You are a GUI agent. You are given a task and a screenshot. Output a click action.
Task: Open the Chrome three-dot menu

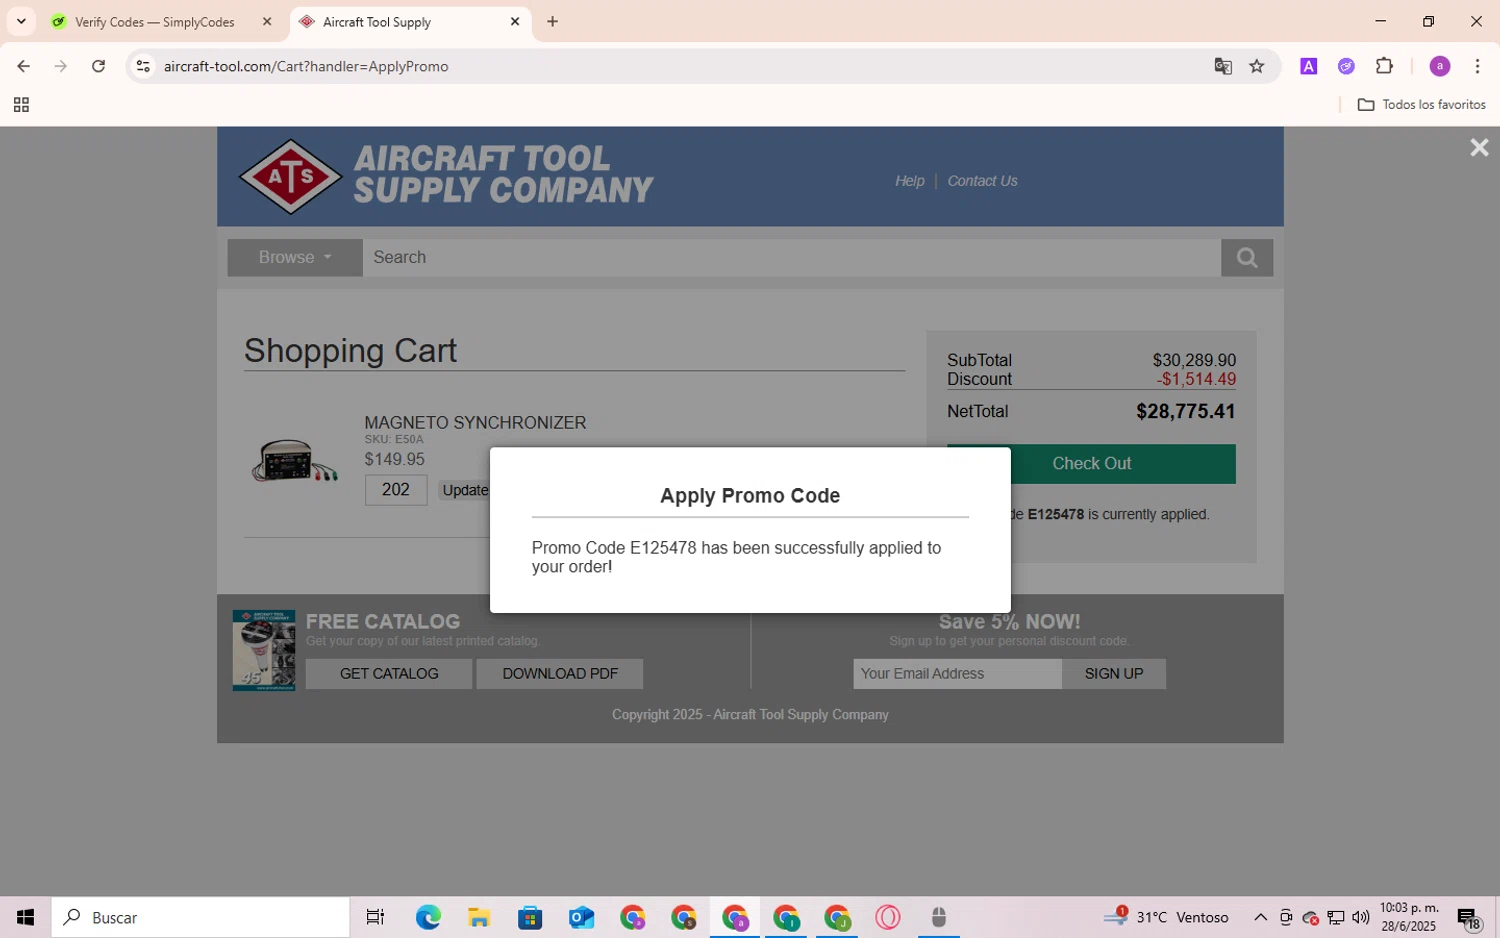click(1477, 66)
